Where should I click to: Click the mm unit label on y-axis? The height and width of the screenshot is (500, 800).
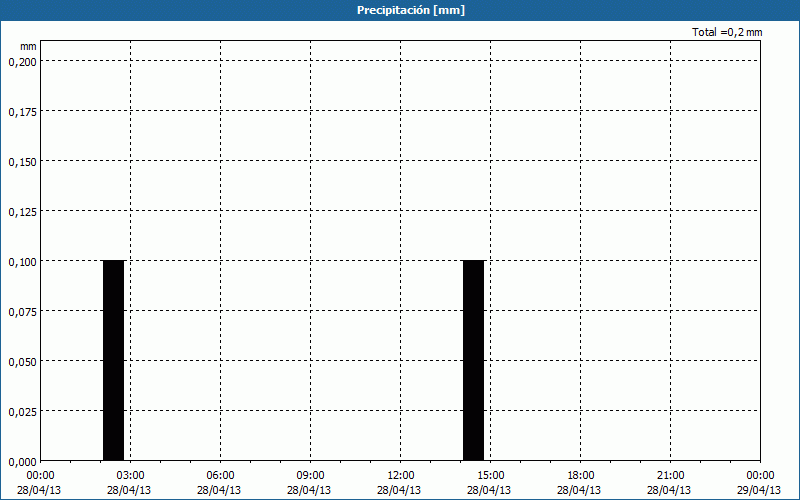pos(28,46)
